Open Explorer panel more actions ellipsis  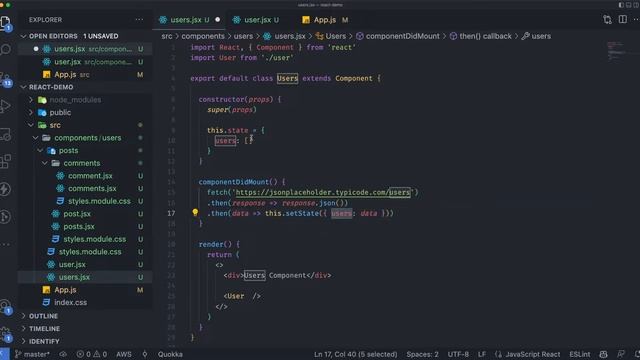click(139, 20)
